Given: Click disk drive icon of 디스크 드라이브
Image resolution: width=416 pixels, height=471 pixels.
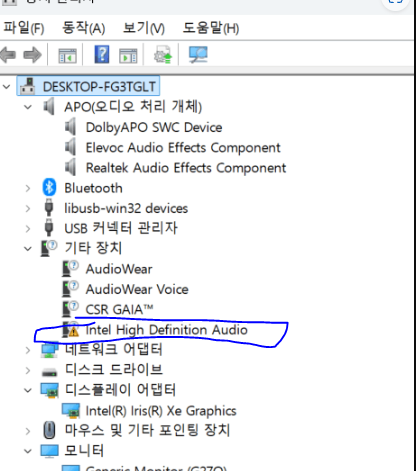Looking at the screenshot, I should 49,372.
